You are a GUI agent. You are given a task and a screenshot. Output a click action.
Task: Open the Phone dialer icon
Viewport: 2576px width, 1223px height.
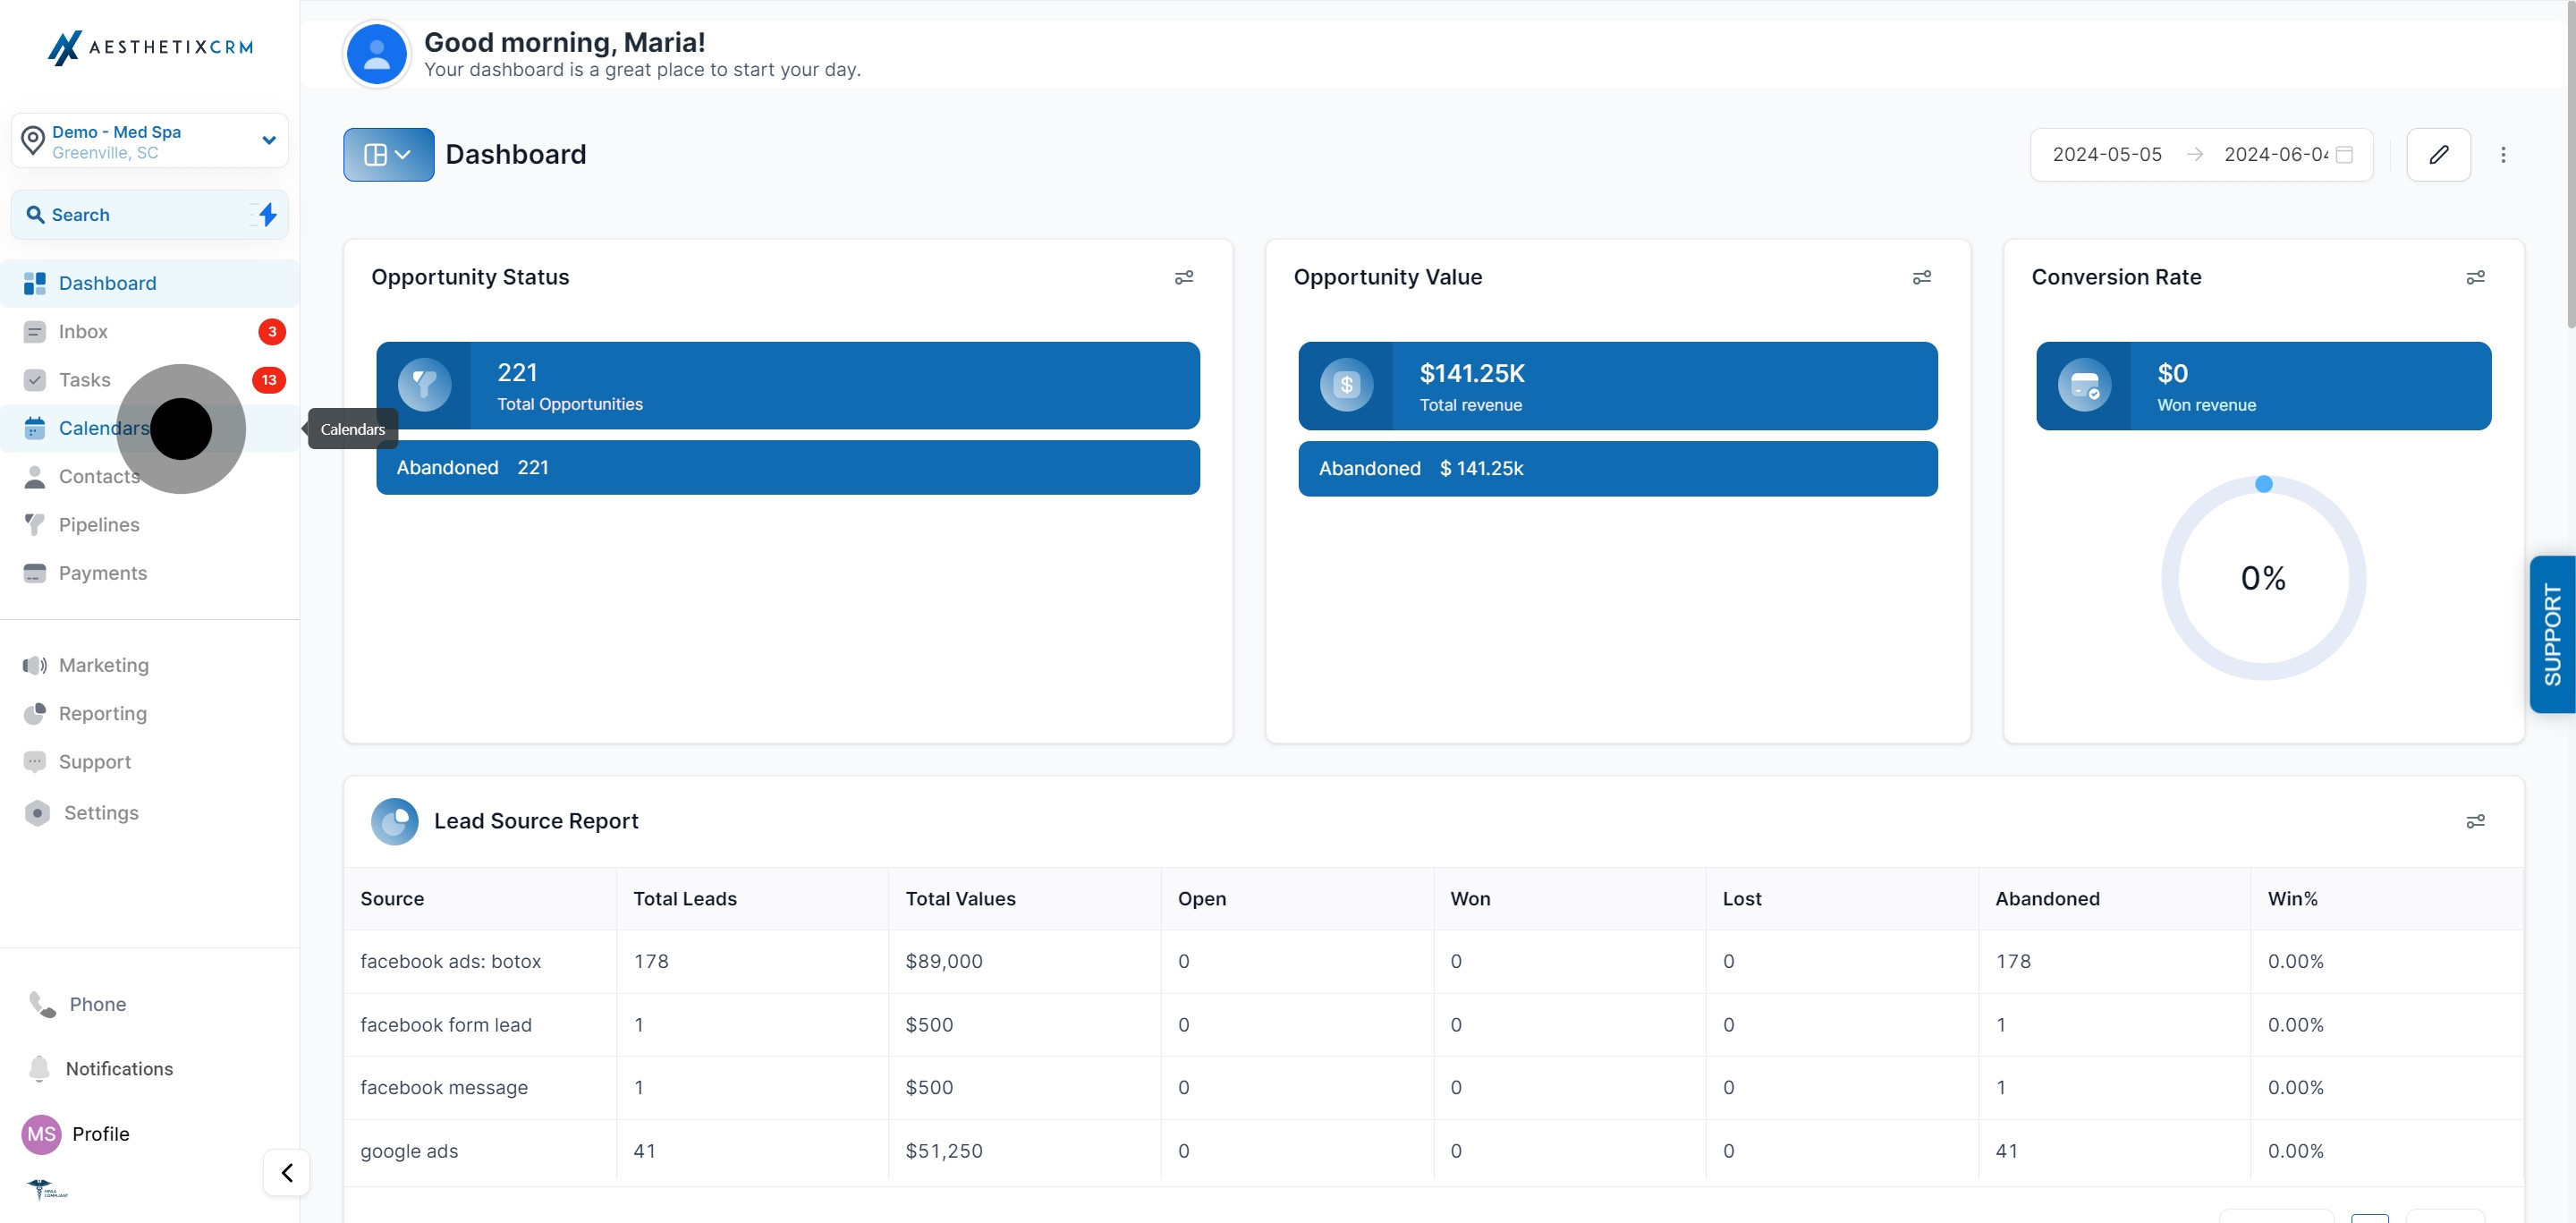[42, 1004]
